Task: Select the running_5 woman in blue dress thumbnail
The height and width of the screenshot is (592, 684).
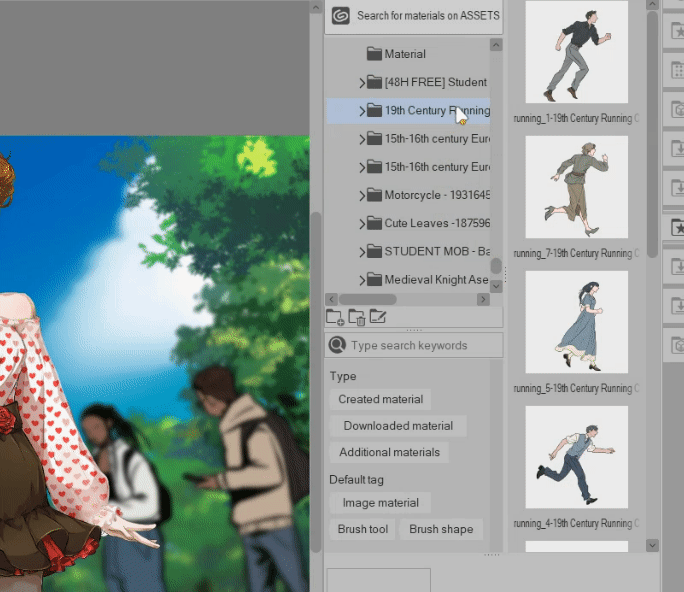Action: coord(576,322)
